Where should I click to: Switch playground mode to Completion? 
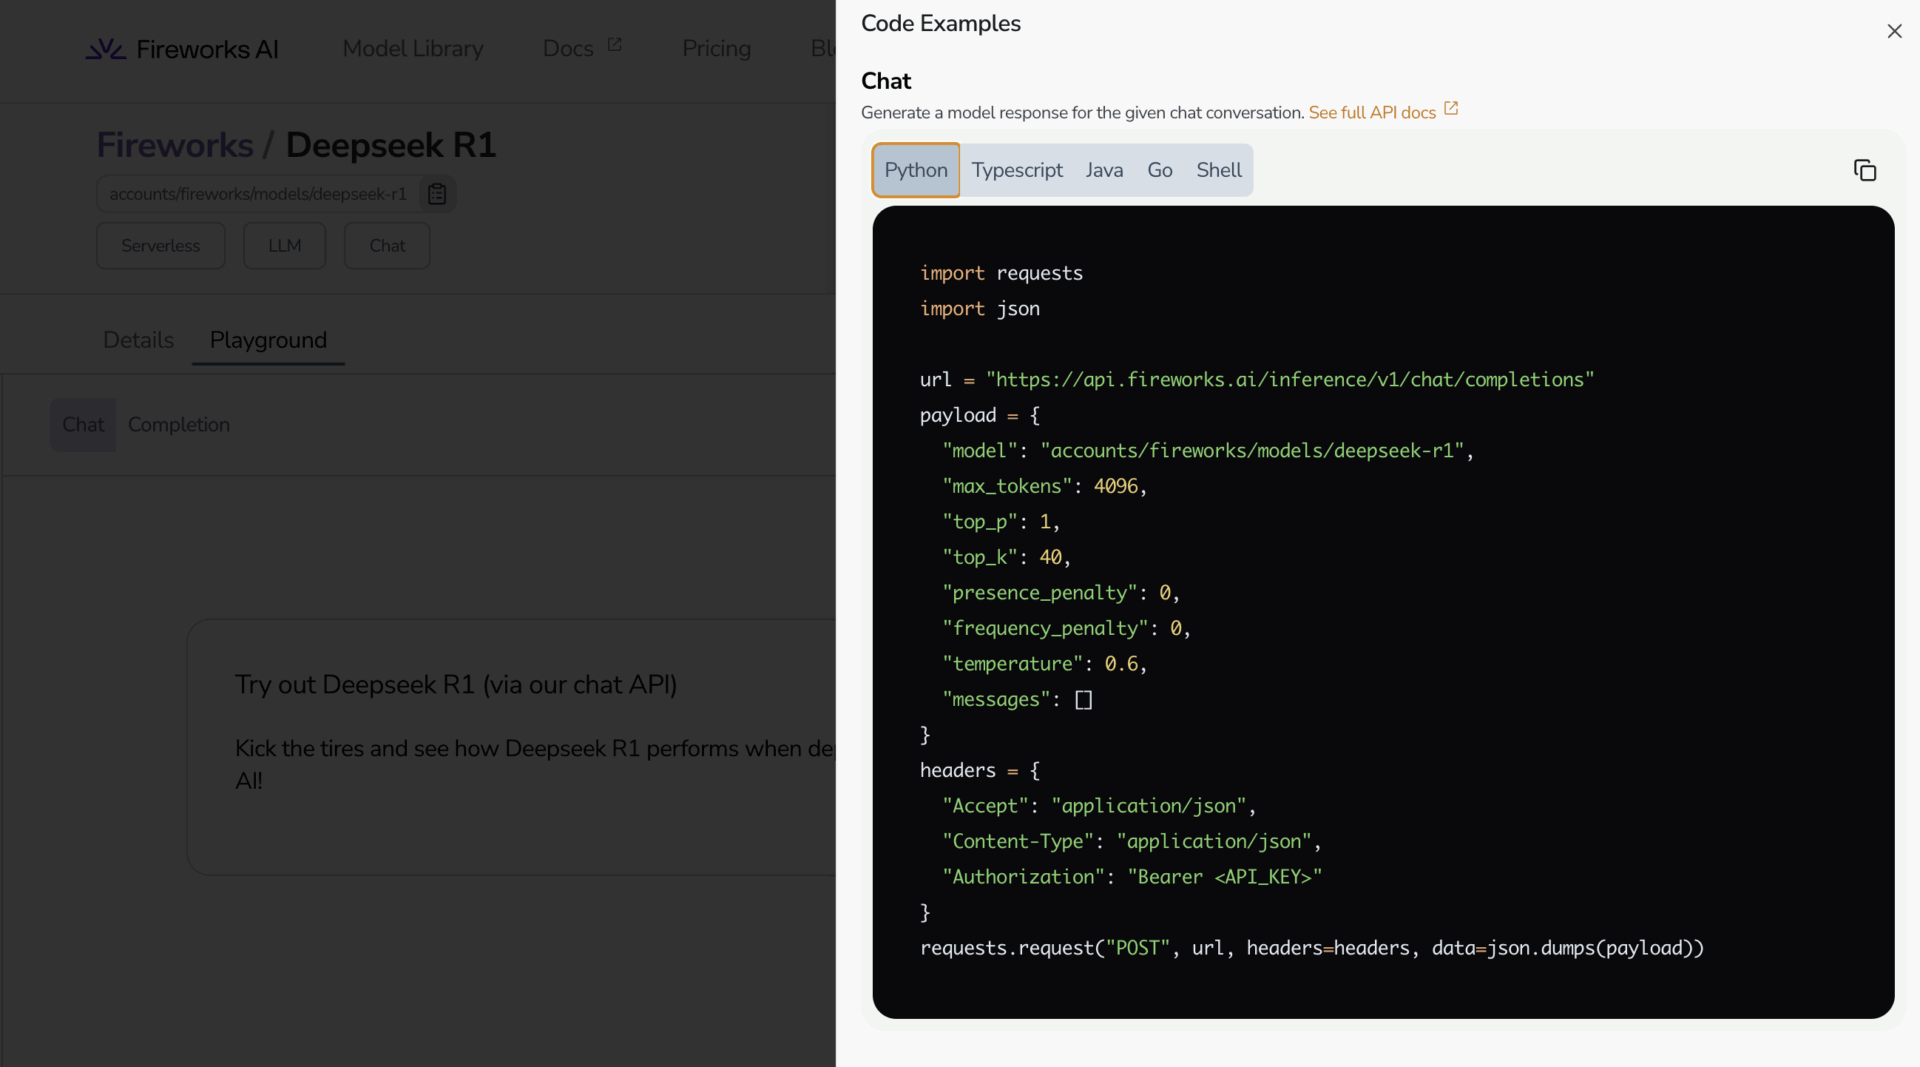pos(179,425)
